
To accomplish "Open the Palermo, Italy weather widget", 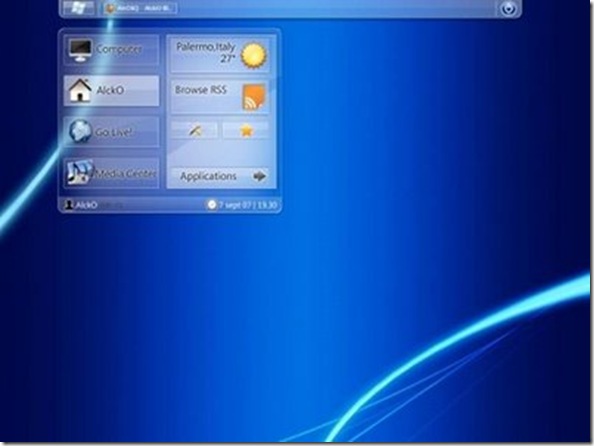I will coord(220,55).
